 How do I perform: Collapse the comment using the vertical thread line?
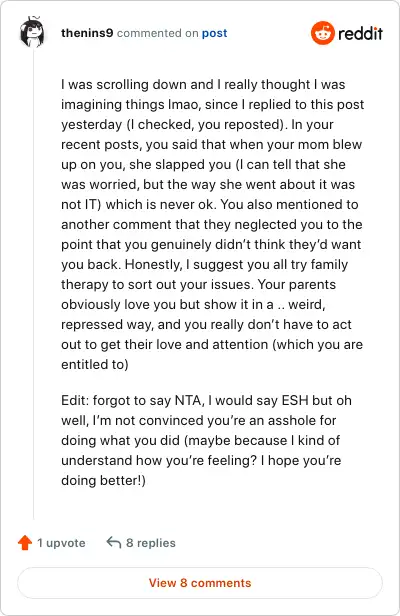[x=33, y=283]
